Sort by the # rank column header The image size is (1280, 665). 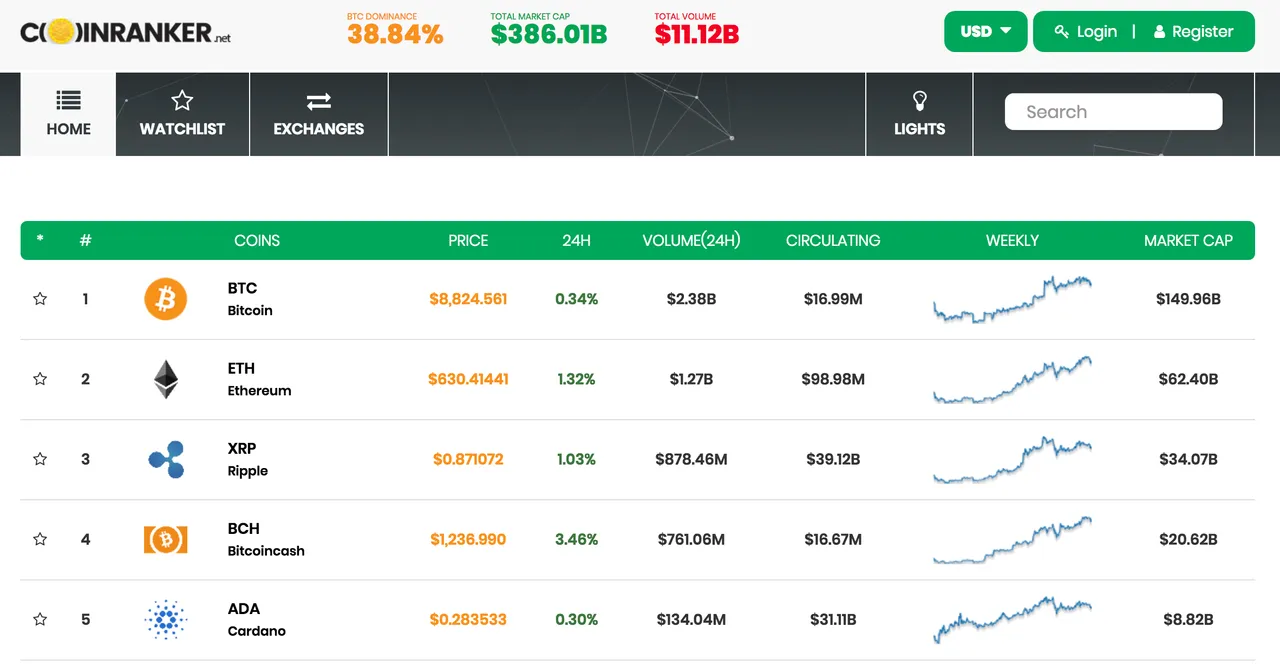[85, 240]
